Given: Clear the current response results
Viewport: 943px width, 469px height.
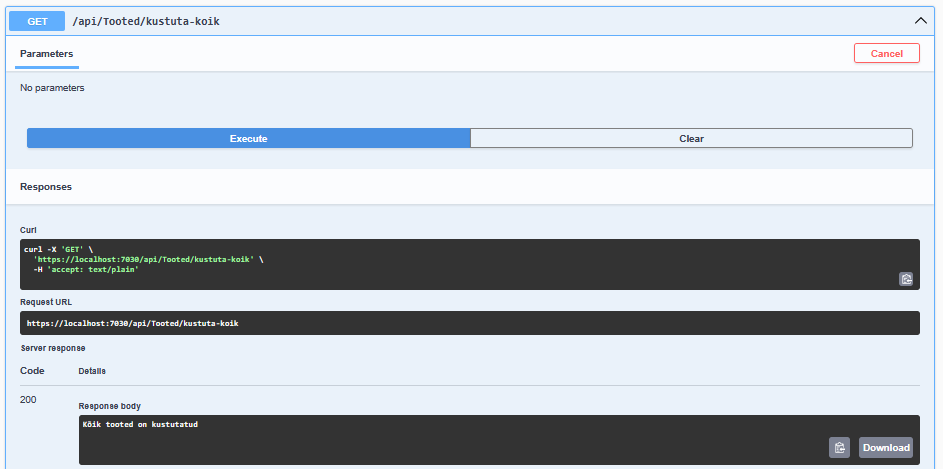Looking at the screenshot, I should 691,138.
